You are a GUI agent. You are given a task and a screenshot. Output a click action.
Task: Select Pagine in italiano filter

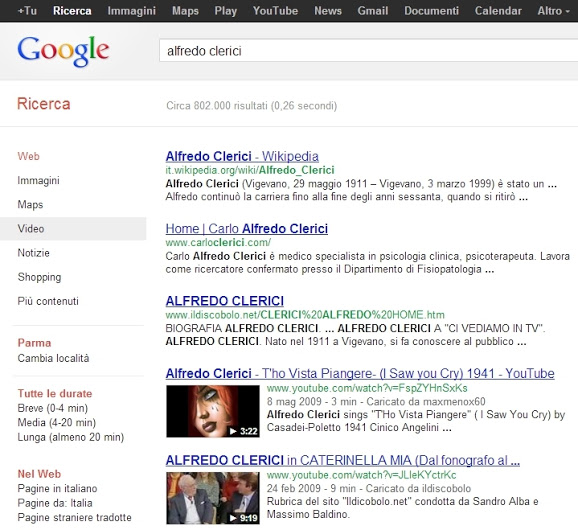point(58,488)
